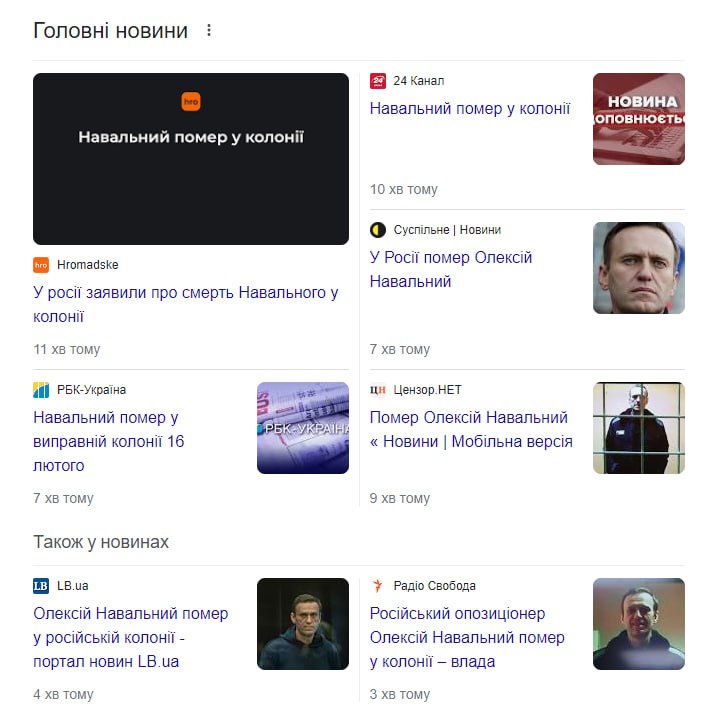Open LB.ua headline about російській колонії
727x715 pixels.
point(131,638)
